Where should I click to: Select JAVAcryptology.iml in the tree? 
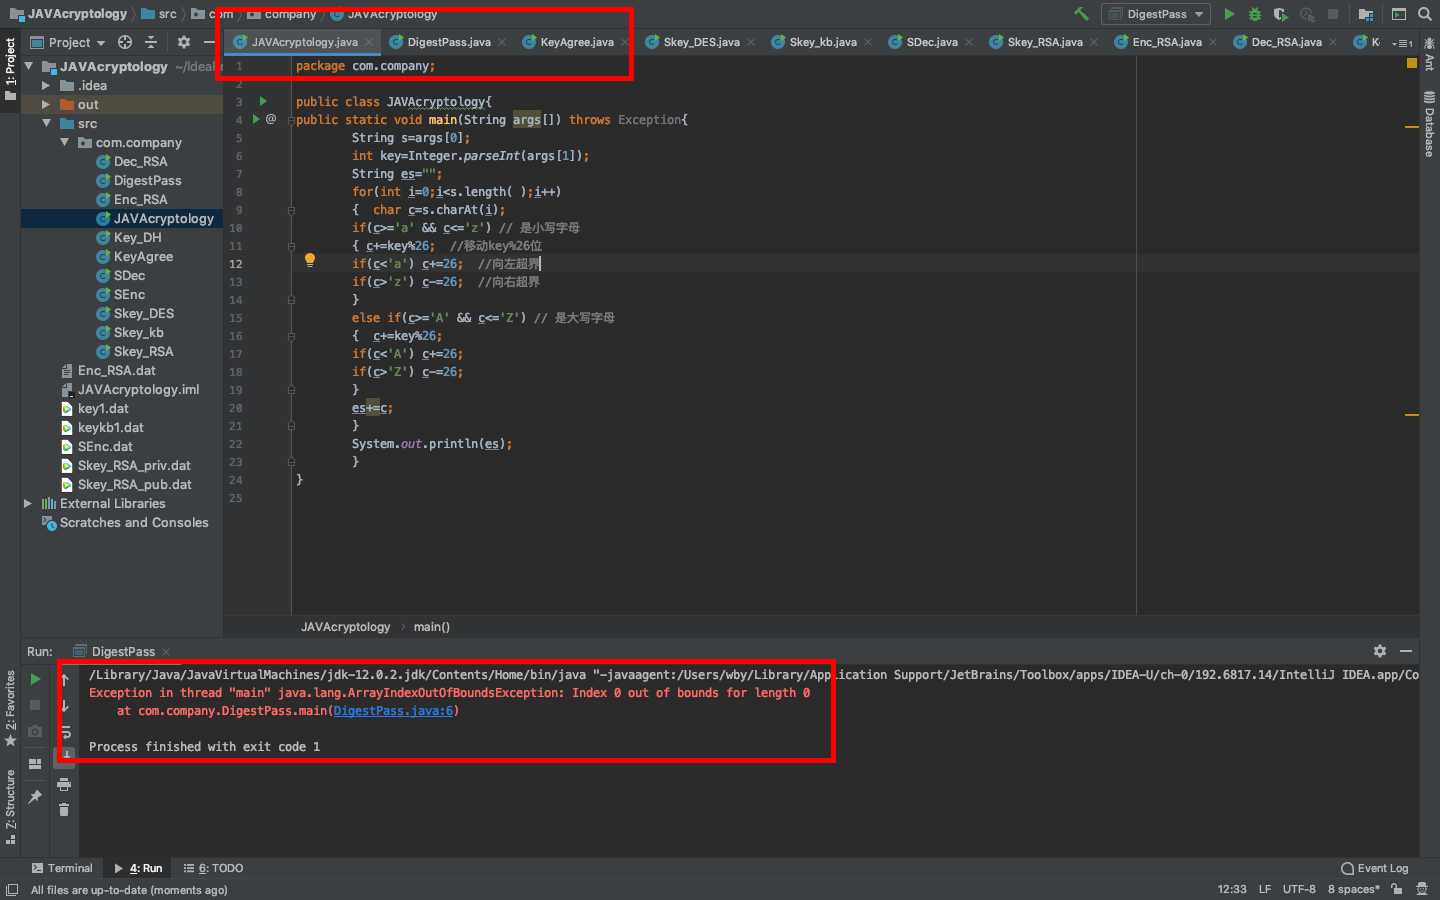[x=138, y=389]
